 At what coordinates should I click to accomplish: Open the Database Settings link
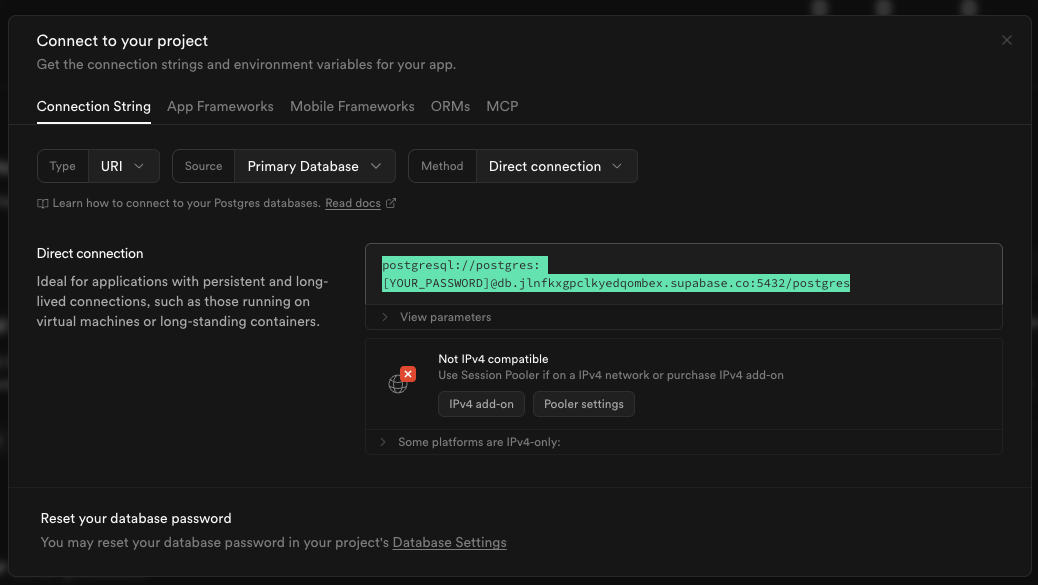[x=449, y=542]
